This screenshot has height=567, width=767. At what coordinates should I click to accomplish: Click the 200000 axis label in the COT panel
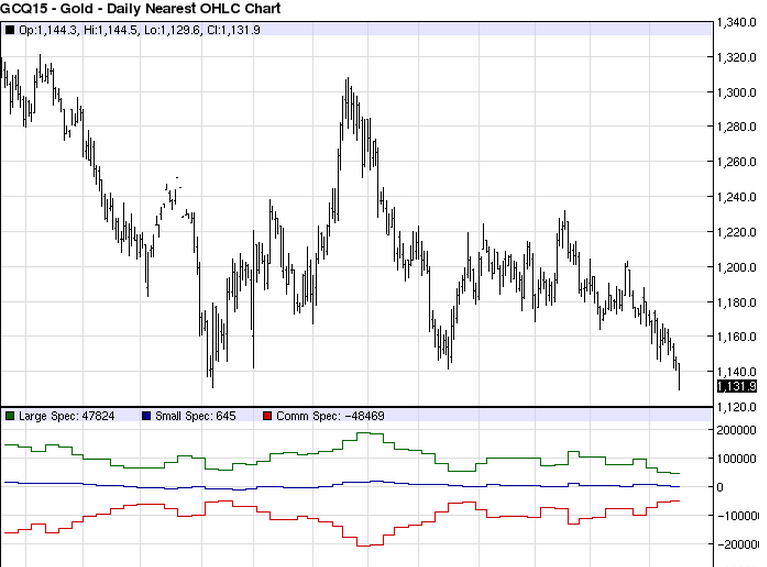[x=737, y=431]
